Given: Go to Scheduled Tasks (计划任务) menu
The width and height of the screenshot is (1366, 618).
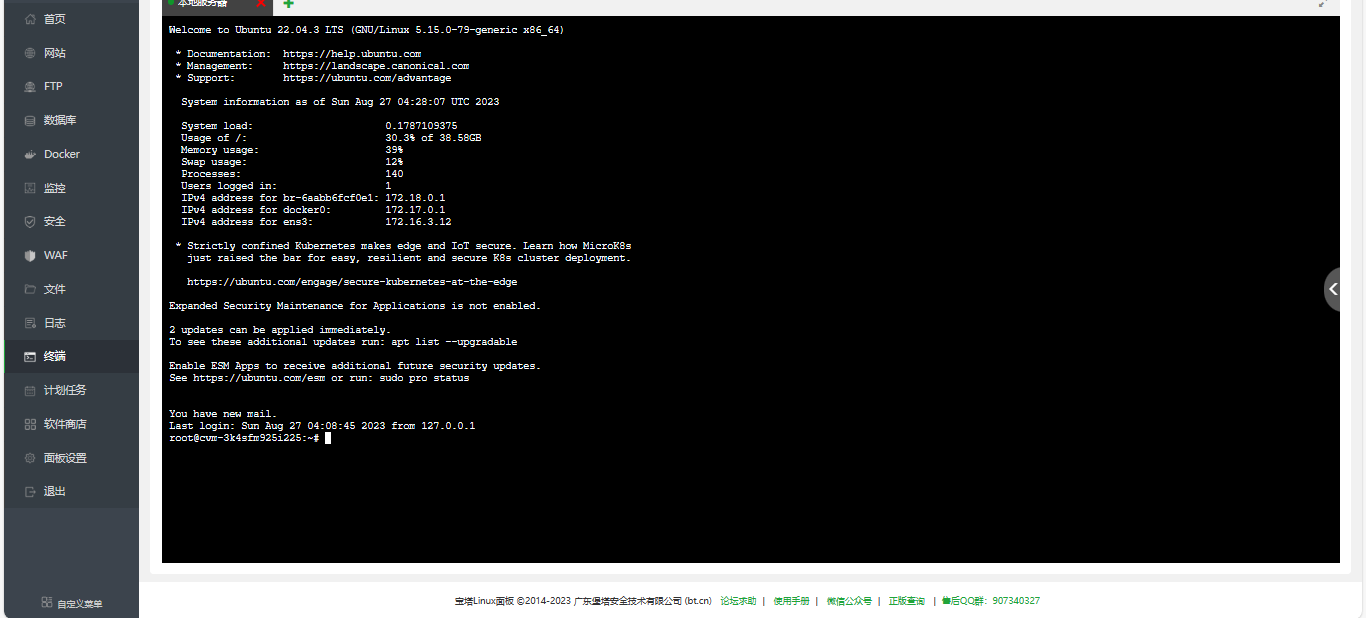Looking at the screenshot, I should pyautogui.click(x=65, y=390).
